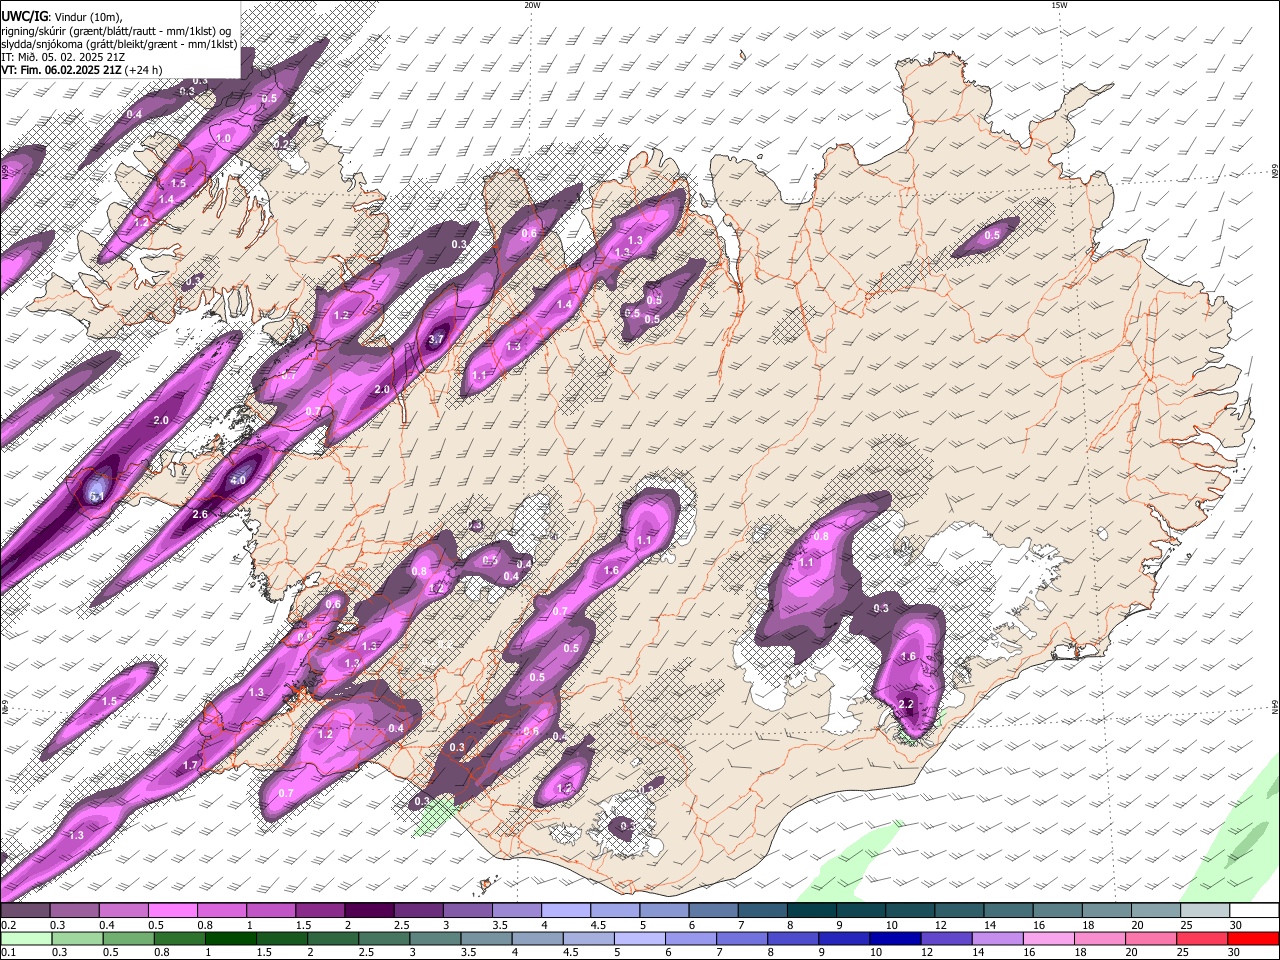Select the 20 pink swatch in the lower legend row
The width and height of the screenshot is (1280, 960).
(x=1150, y=938)
